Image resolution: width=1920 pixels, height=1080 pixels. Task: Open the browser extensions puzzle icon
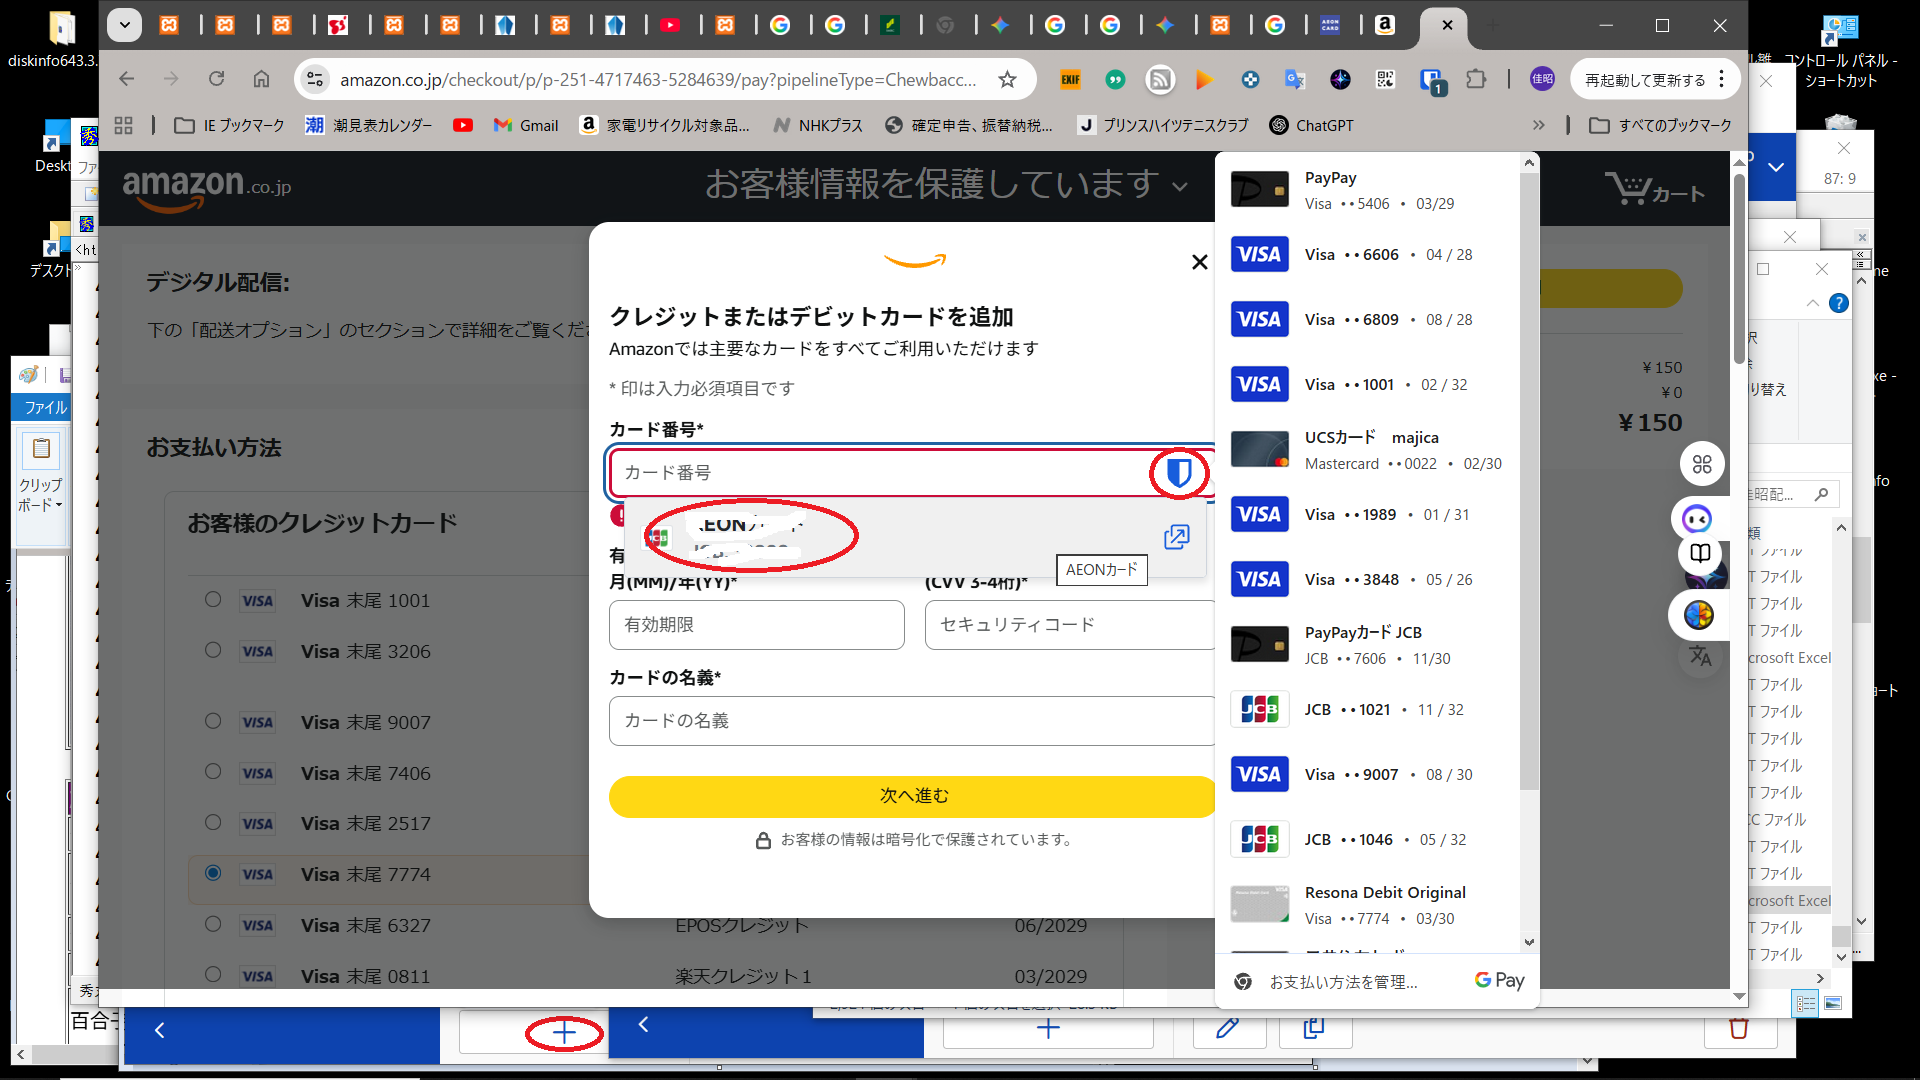click(1476, 79)
